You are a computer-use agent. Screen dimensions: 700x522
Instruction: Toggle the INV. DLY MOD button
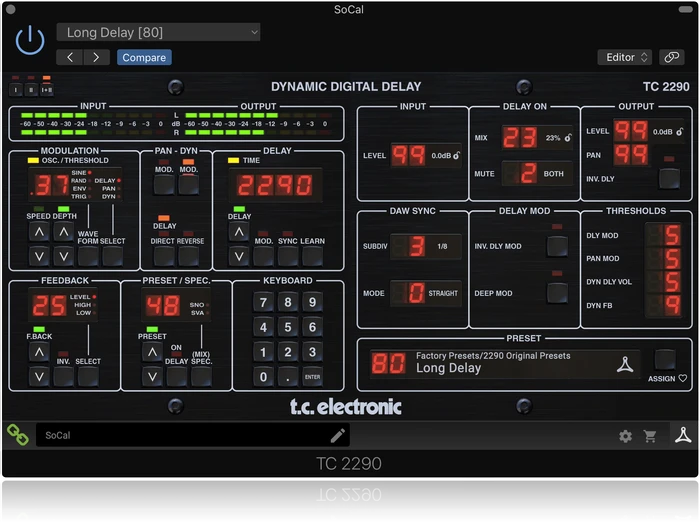558,246
